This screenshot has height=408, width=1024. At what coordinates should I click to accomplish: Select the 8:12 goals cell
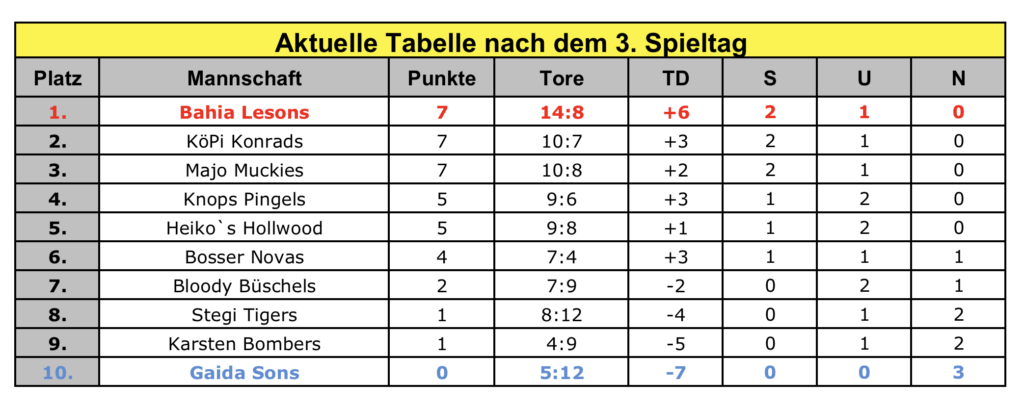(561, 315)
